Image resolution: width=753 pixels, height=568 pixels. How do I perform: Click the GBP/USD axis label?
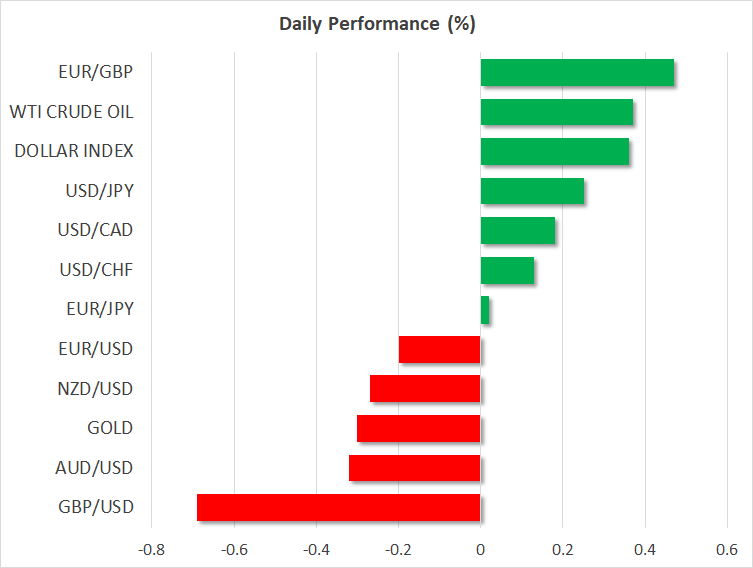(95, 507)
